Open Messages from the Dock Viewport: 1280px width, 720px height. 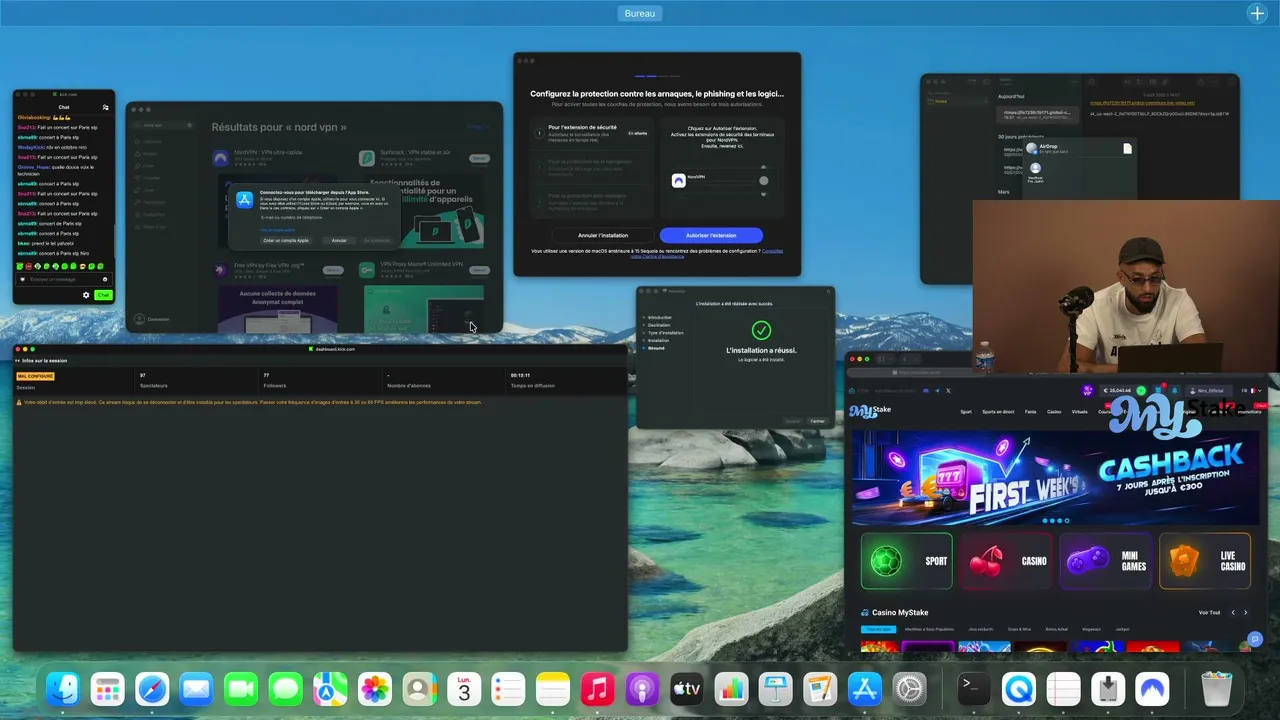(x=285, y=689)
